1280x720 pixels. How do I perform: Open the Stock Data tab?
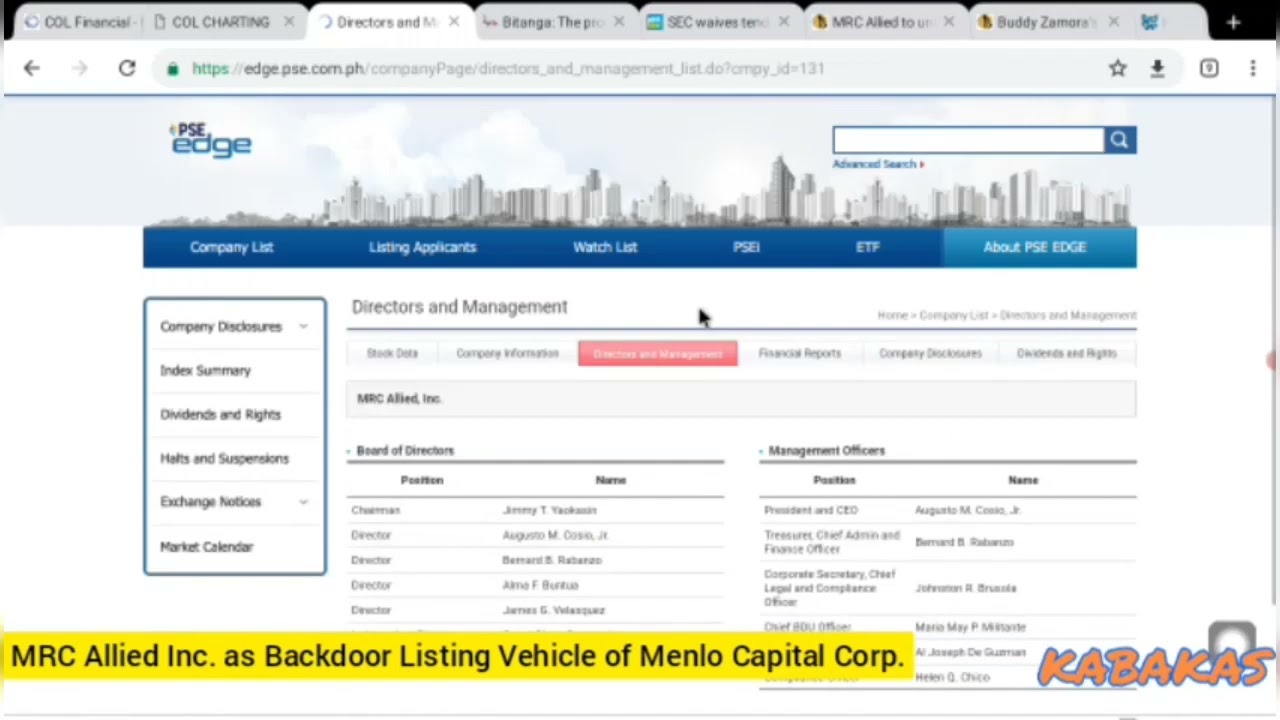tap(392, 353)
